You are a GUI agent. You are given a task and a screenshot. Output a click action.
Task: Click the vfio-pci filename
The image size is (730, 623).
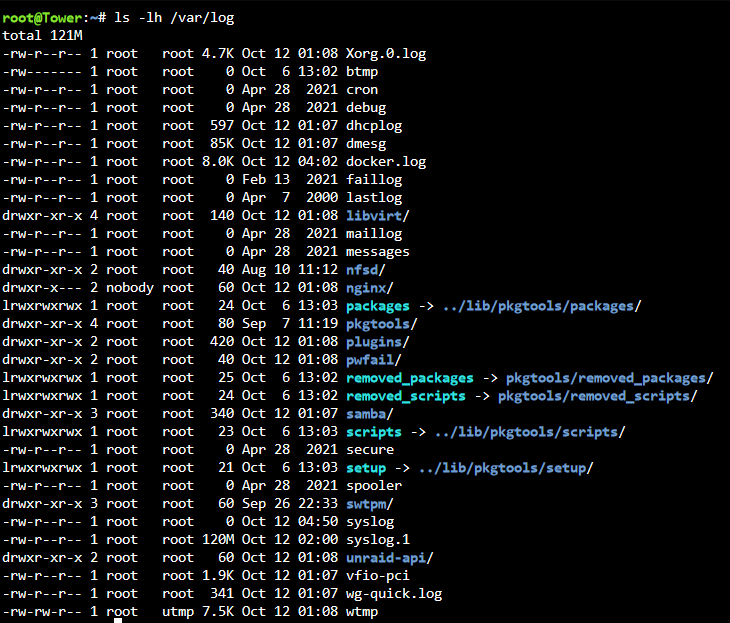coord(378,576)
